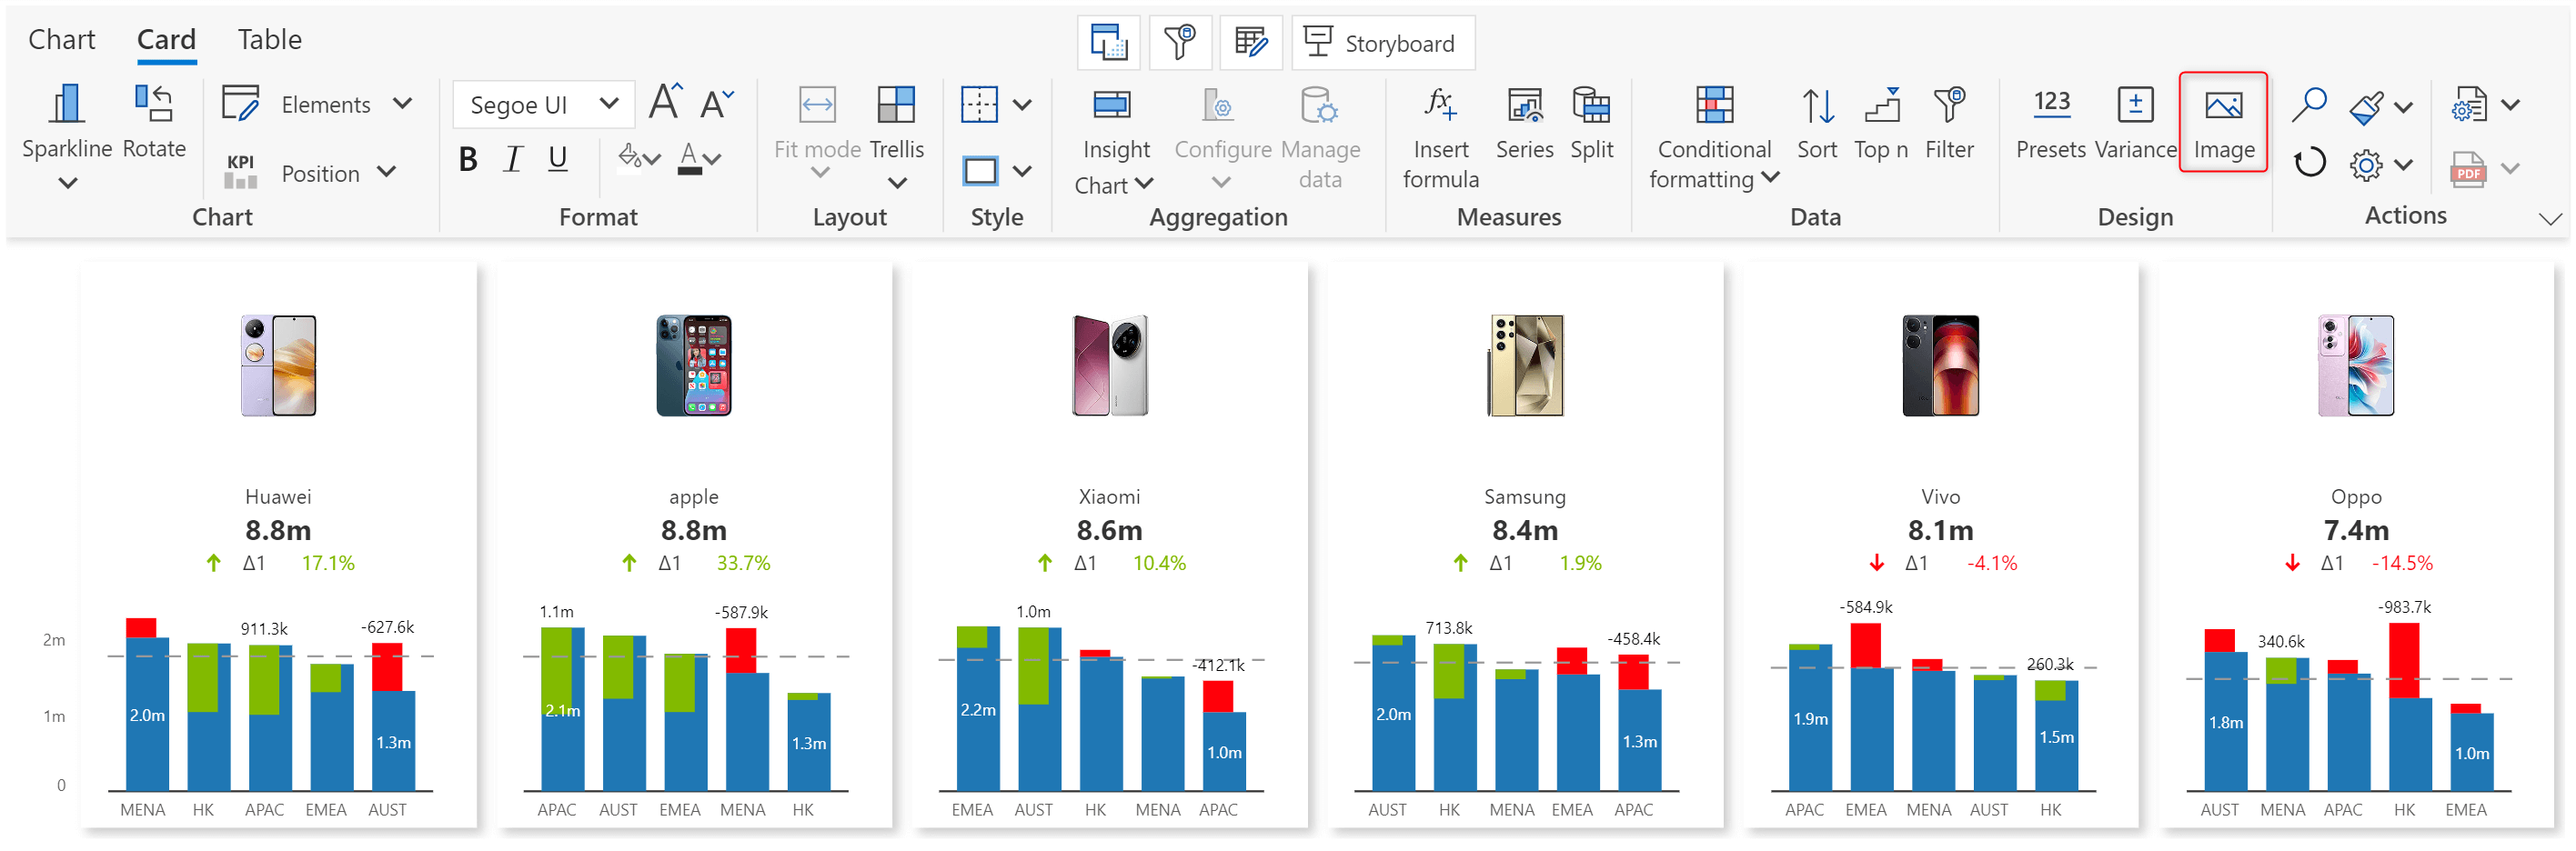Toggle Underline formatting
The width and height of the screenshot is (2576, 851).
[x=558, y=159]
